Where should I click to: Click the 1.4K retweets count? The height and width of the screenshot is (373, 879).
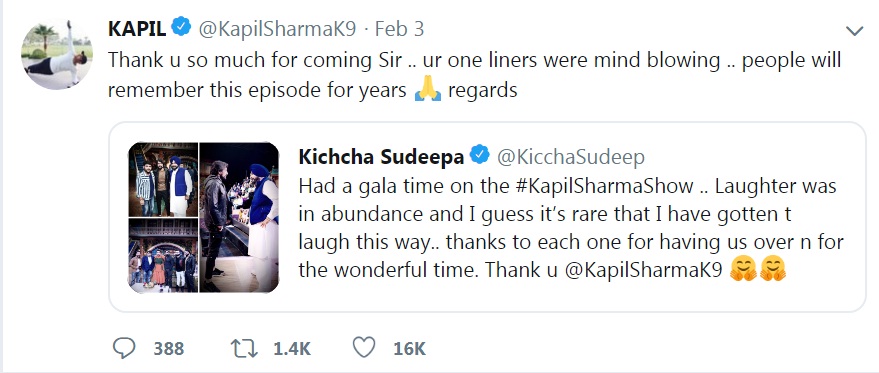(x=292, y=349)
